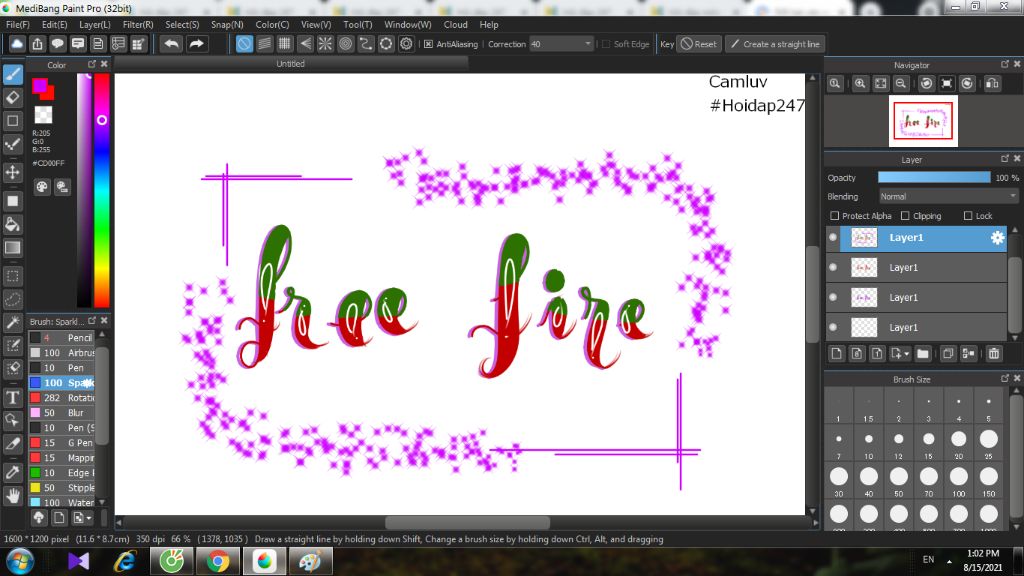
Task: Select the Text tool
Action: click(x=12, y=397)
